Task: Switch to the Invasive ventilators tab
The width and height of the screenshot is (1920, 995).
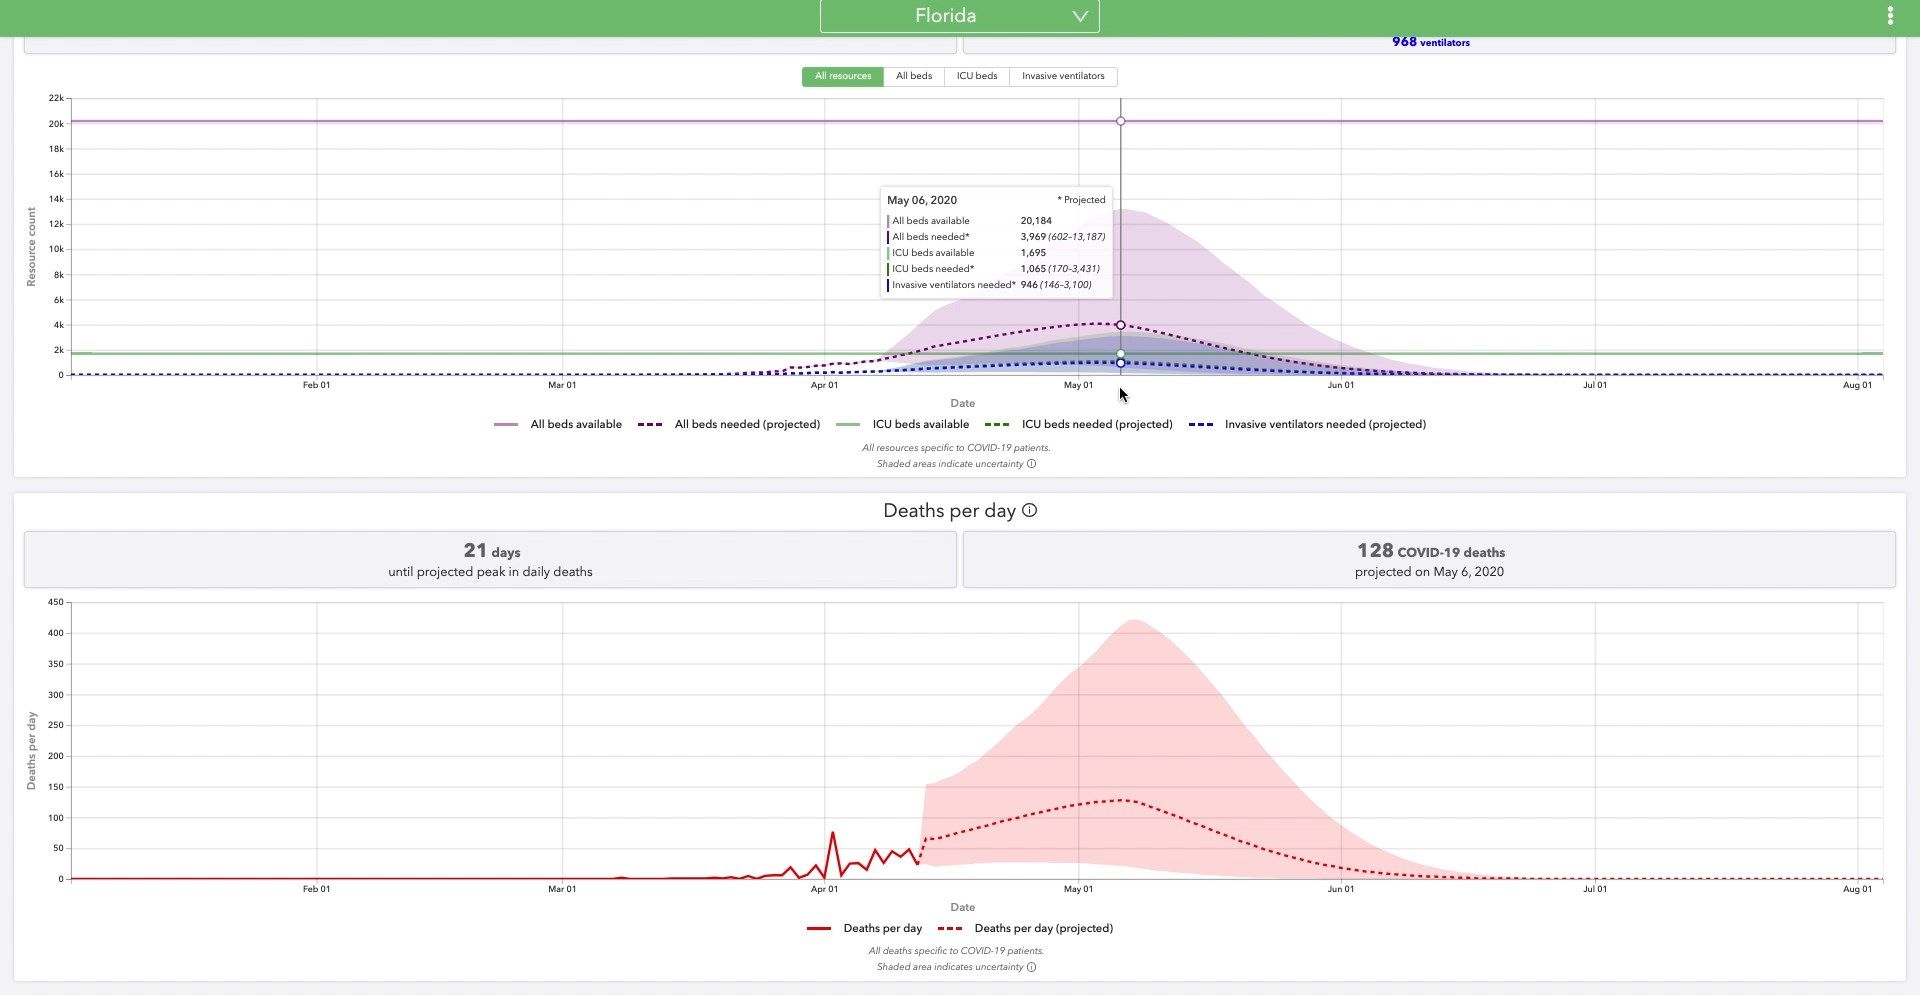Action: point(1062,76)
